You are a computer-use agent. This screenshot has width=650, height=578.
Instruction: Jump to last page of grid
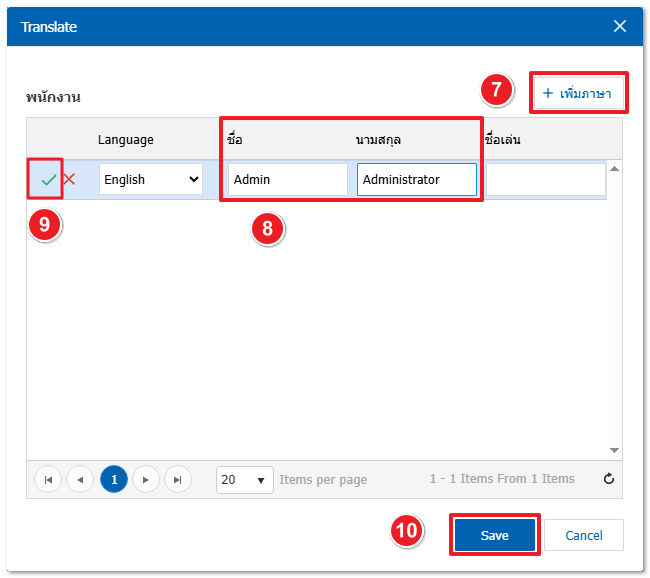(178, 479)
